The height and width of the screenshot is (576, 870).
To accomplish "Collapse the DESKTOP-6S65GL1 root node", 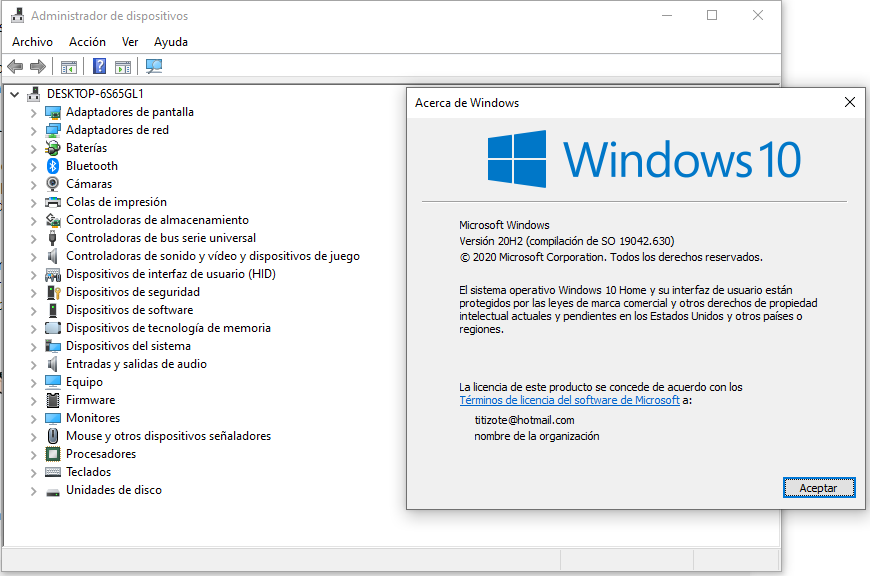I will coord(15,94).
